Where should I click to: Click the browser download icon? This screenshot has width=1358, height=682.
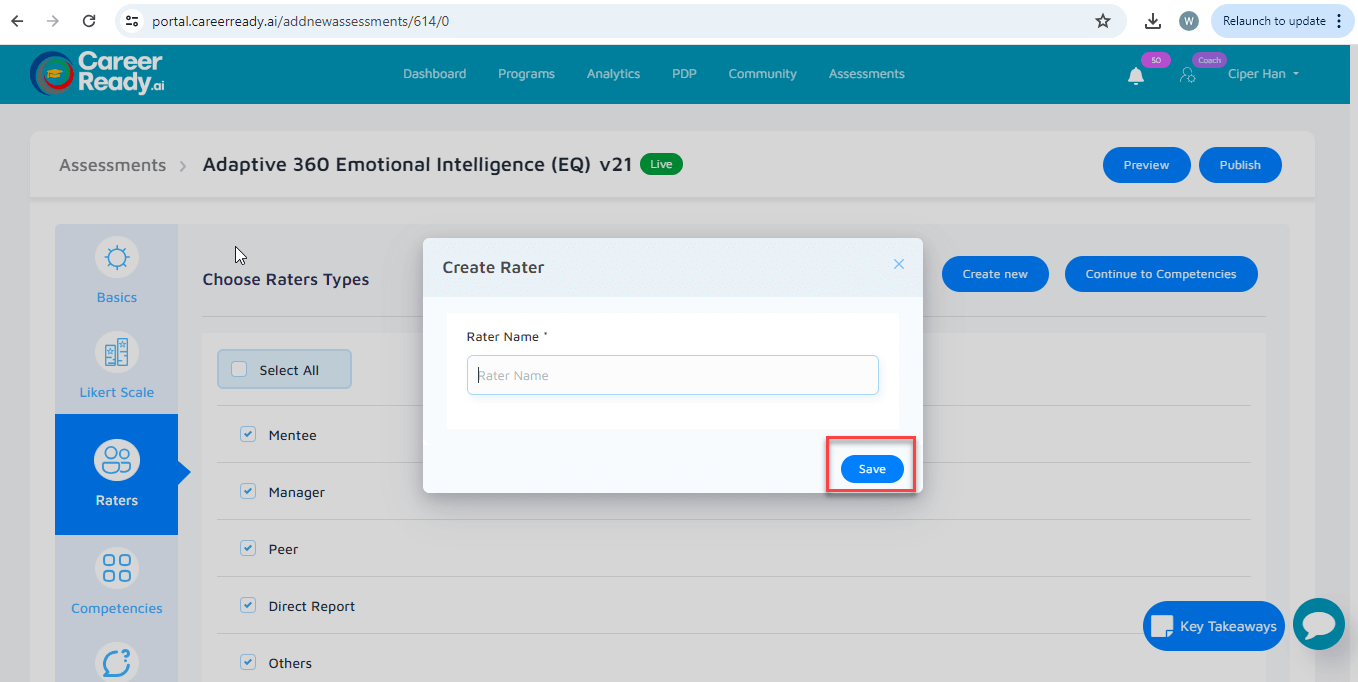point(1152,20)
